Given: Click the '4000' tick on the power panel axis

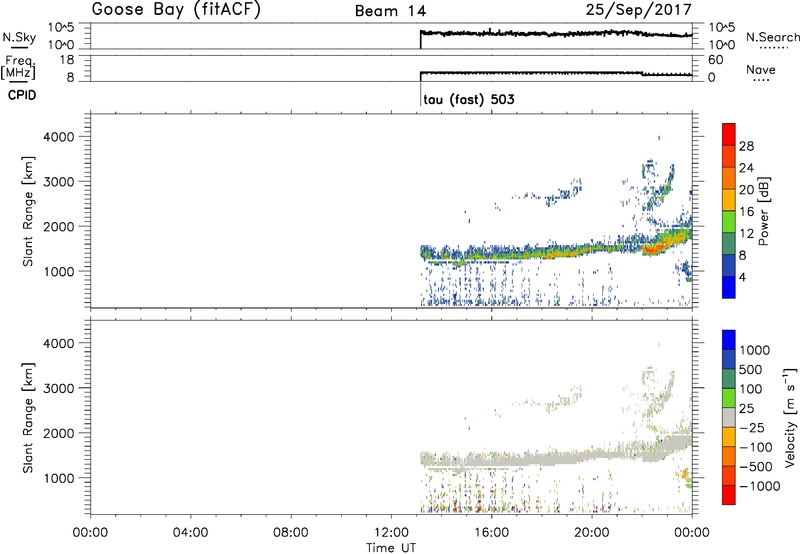Looking at the screenshot, I should [x=59, y=137].
